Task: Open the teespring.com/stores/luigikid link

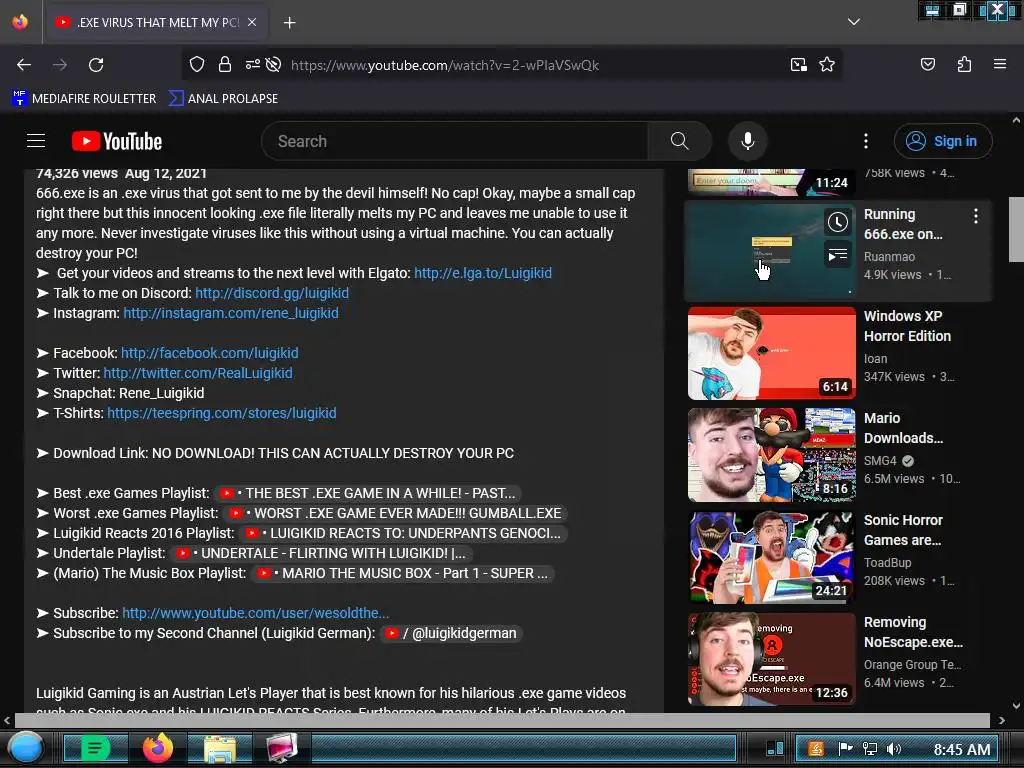Action: (221, 413)
